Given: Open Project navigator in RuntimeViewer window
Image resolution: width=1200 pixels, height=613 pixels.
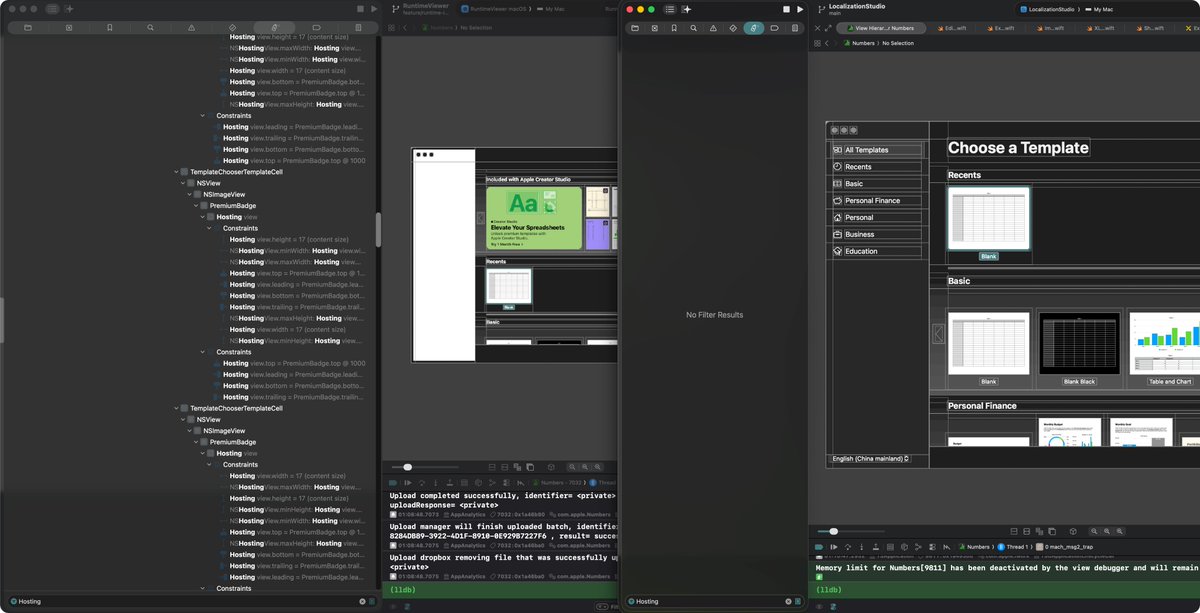Looking at the screenshot, I should pos(27,28).
